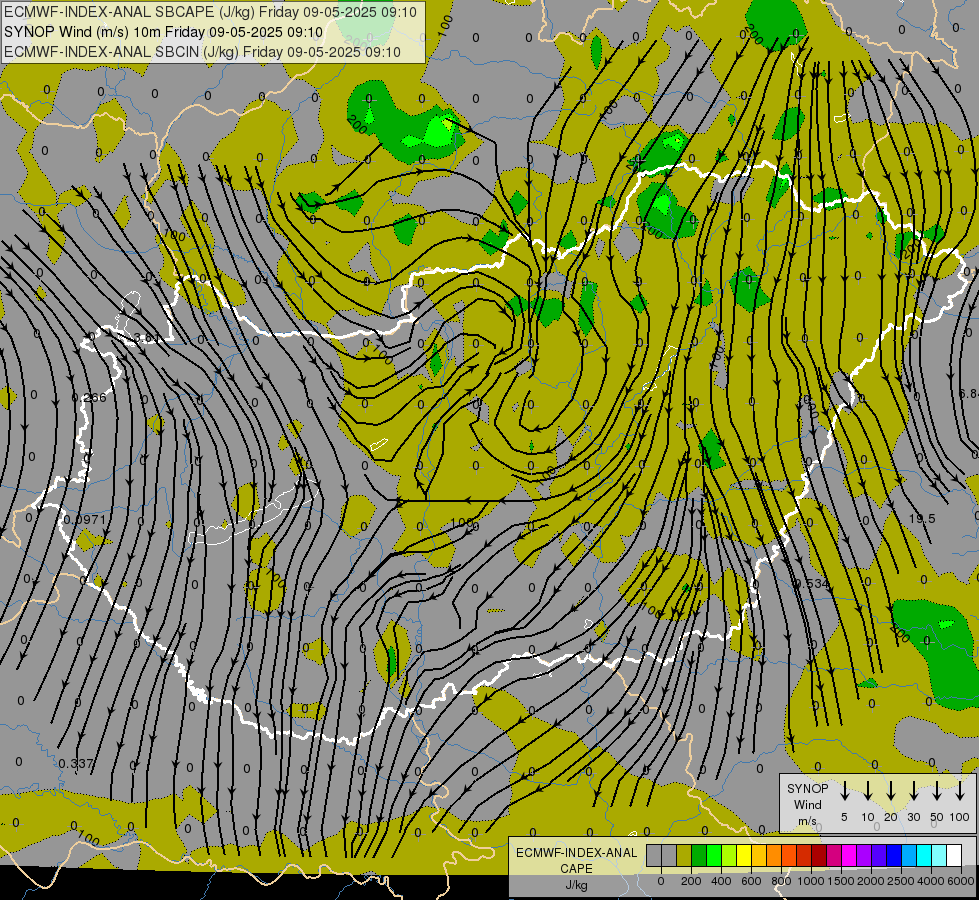The width and height of the screenshot is (979, 900).
Task: Select the olive CAPE legend swatch
Action: 684,855
